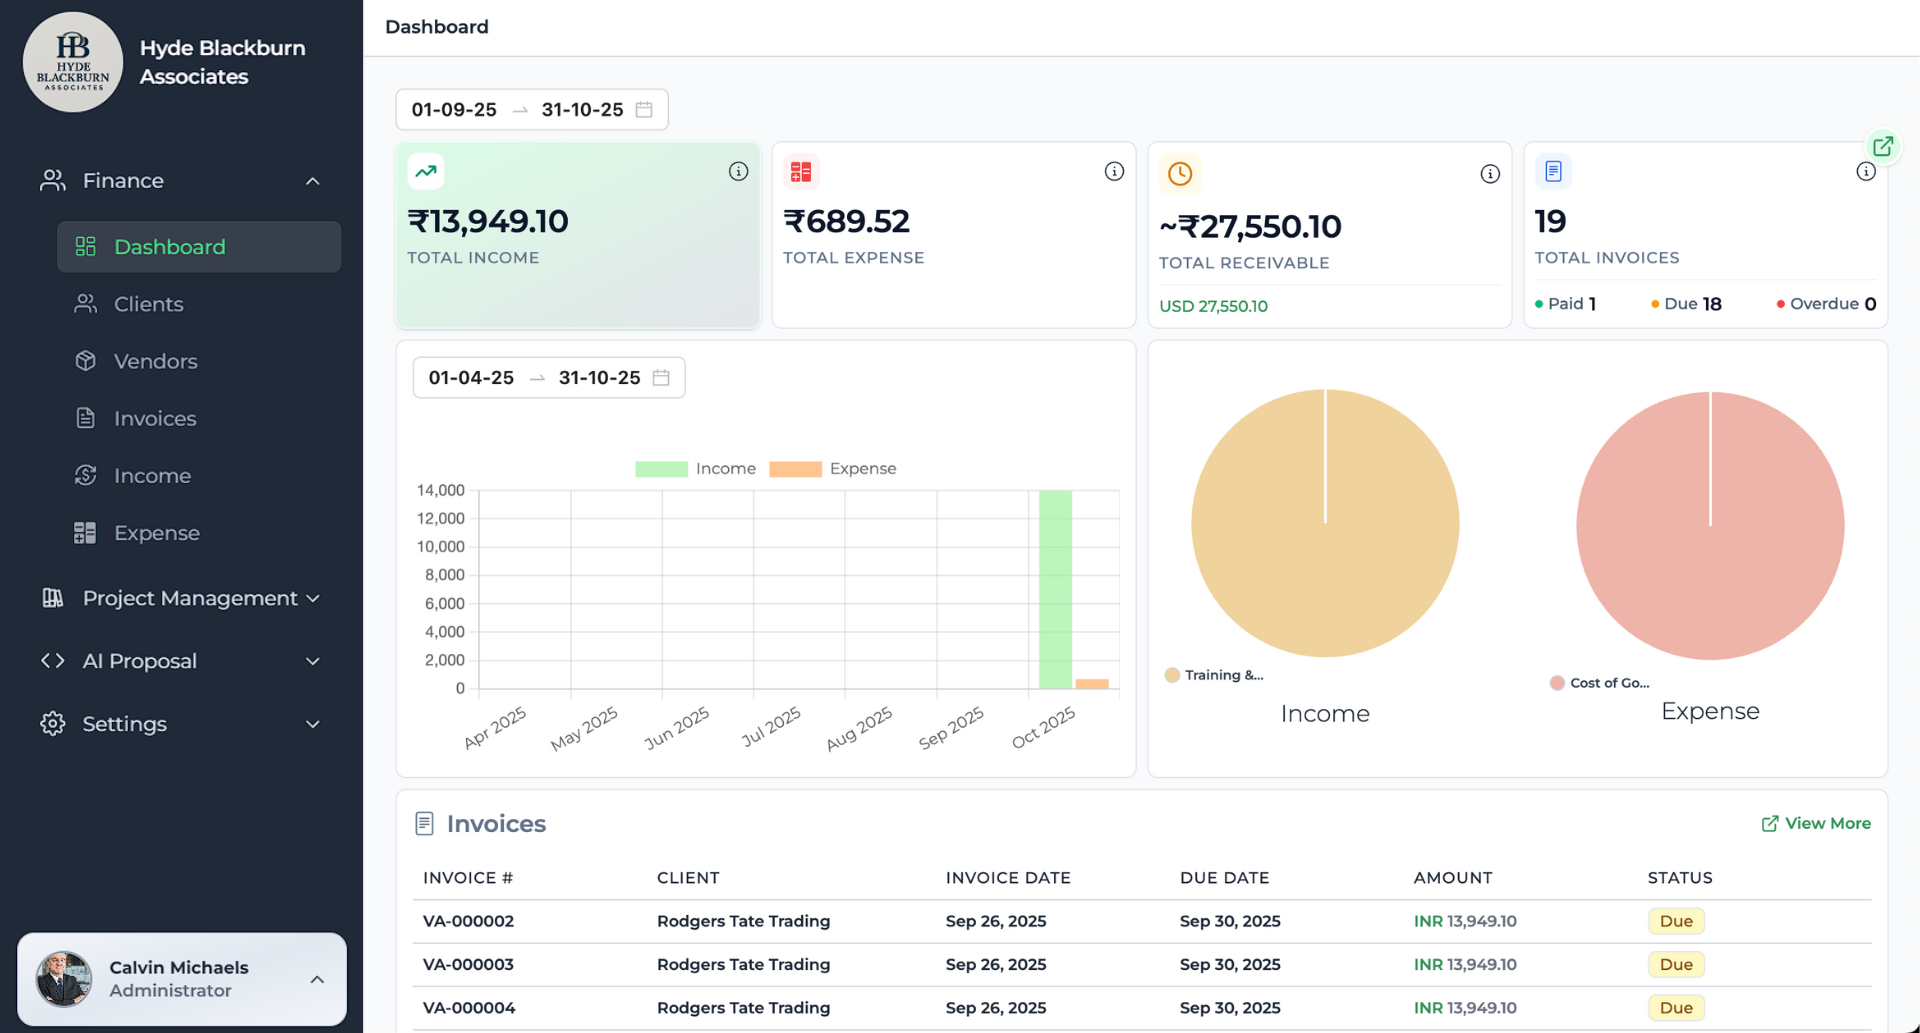Toggle Training legend item in Income pie
Viewport: 1920px width, 1033px height.
pos(1214,675)
